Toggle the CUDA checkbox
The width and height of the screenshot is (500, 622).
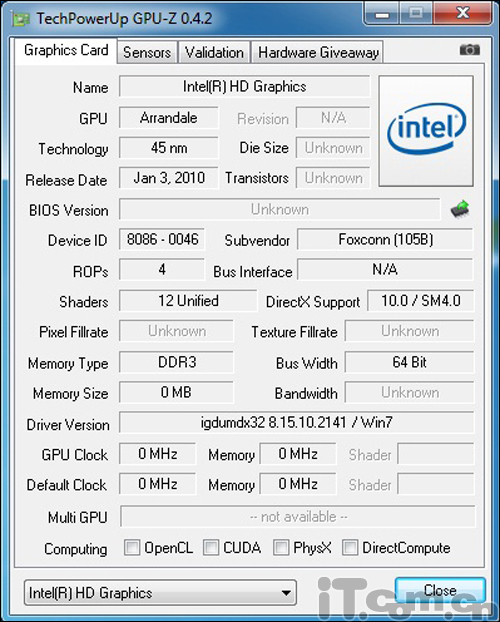coord(211,548)
